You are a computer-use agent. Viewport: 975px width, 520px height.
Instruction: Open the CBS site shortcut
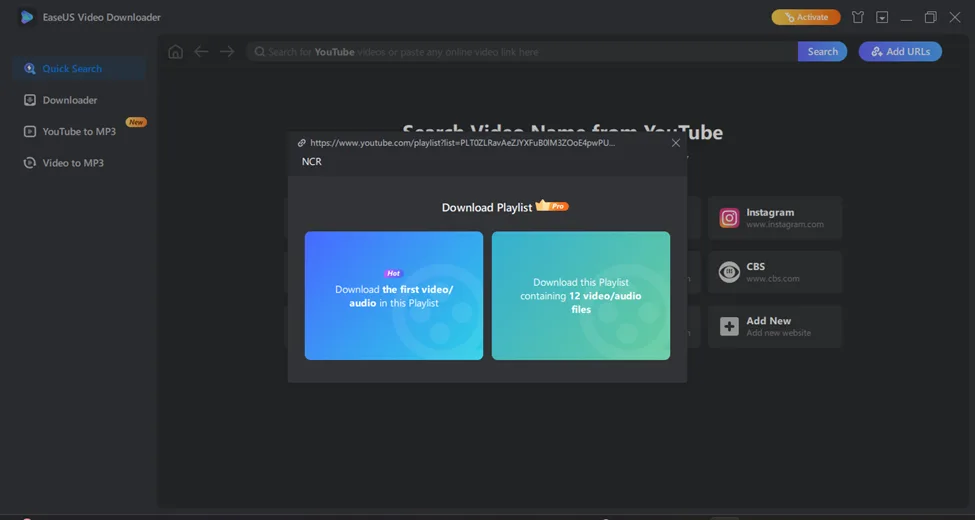coord(775,272)
